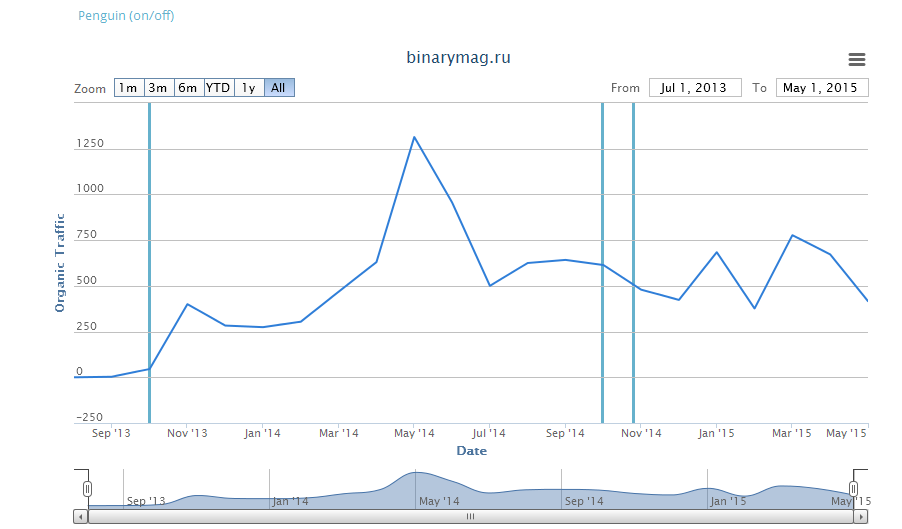Click the scrollbar left arrow button
Viewport: 902px width, 529px height.
(80, 517)
